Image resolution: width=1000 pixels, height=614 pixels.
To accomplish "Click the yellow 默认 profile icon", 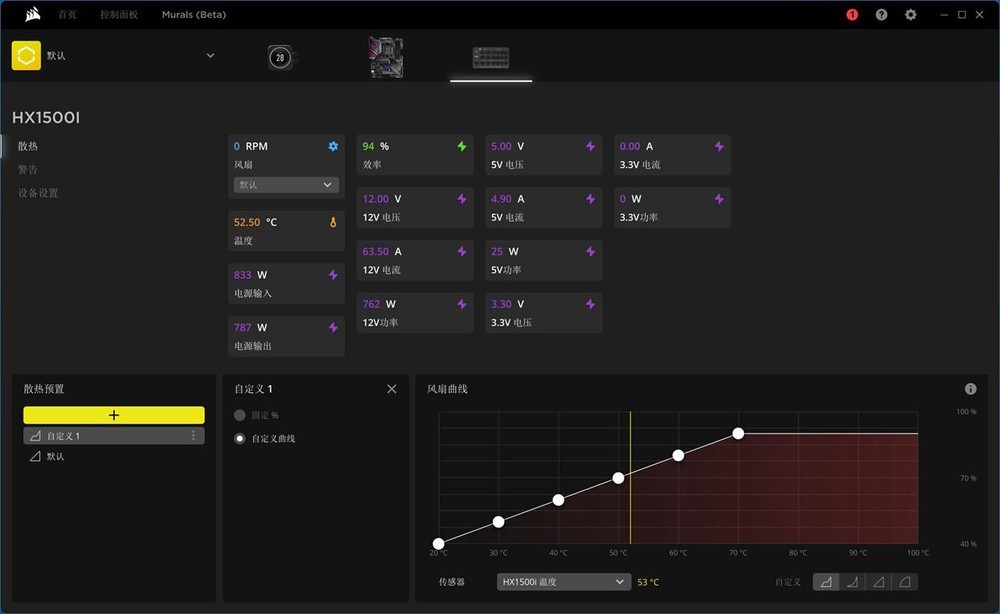I will pos(26,55).
